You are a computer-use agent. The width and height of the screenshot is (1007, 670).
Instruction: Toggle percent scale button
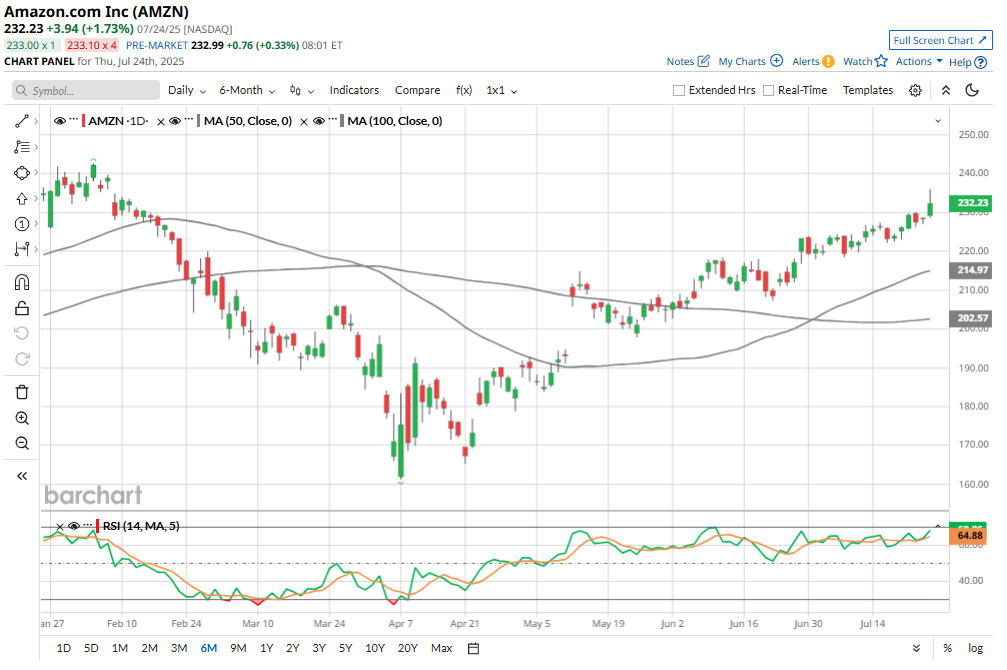[947, 648]
